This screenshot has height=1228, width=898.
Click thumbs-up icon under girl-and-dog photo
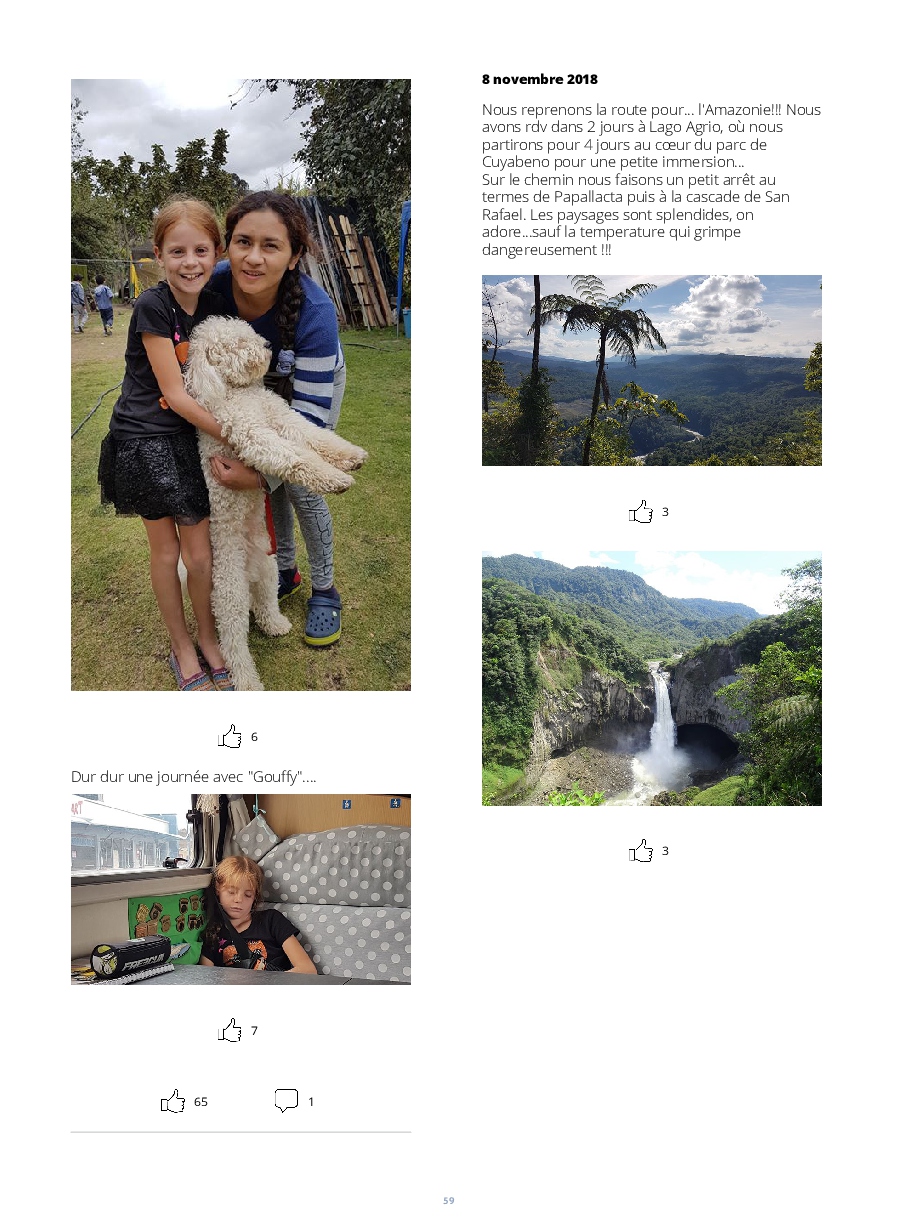pyautogui.click(x=230, y=737)
